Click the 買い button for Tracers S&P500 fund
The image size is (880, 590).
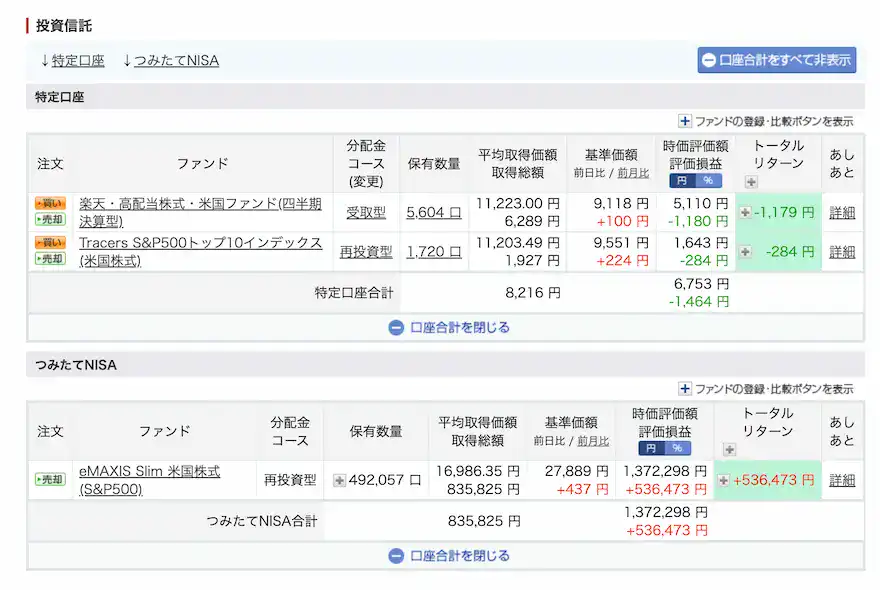[x=50, y=242]
